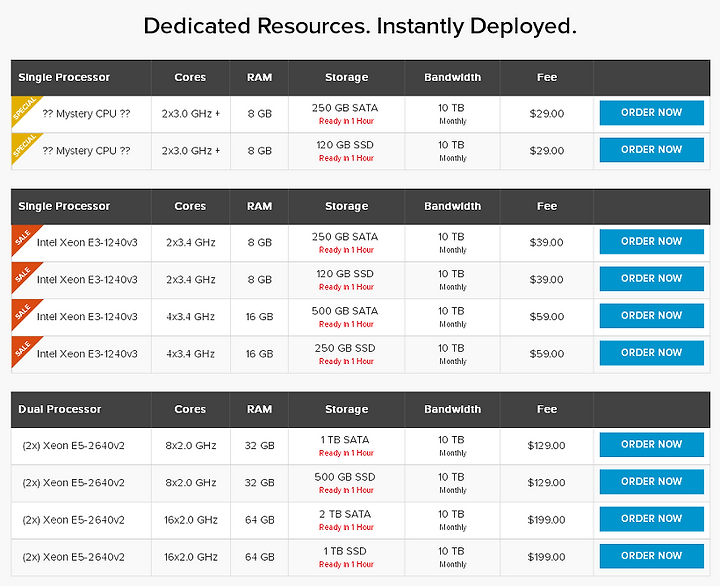Click '?? Mystery CPU ??' in 120 GB SSD row

86,151
